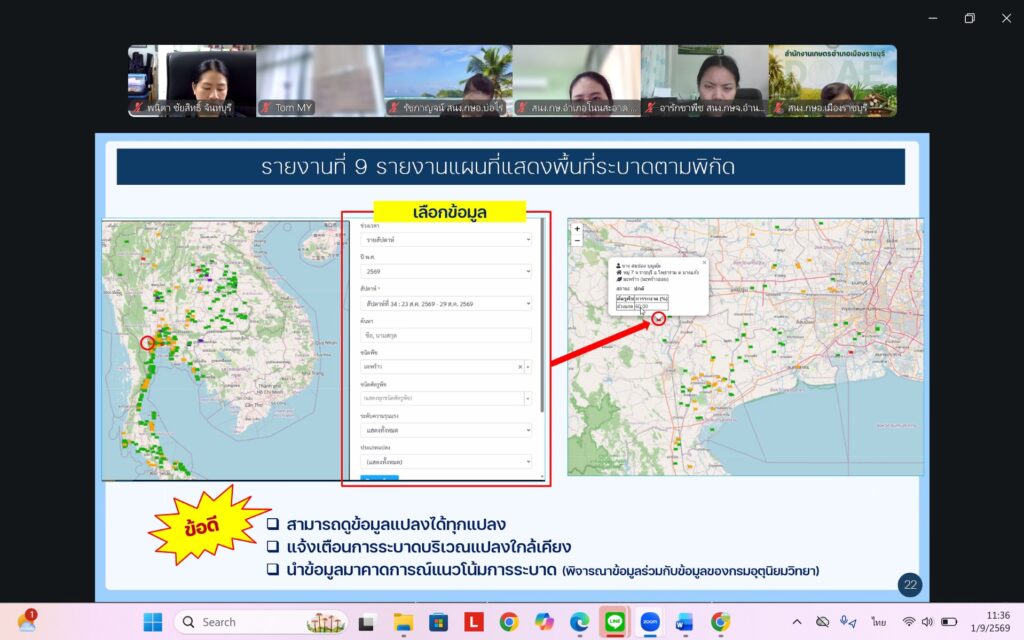Click the map zoom-out minus button
Screen dimensions: 1024x640
pyautogui.click(x=577, y=240)
